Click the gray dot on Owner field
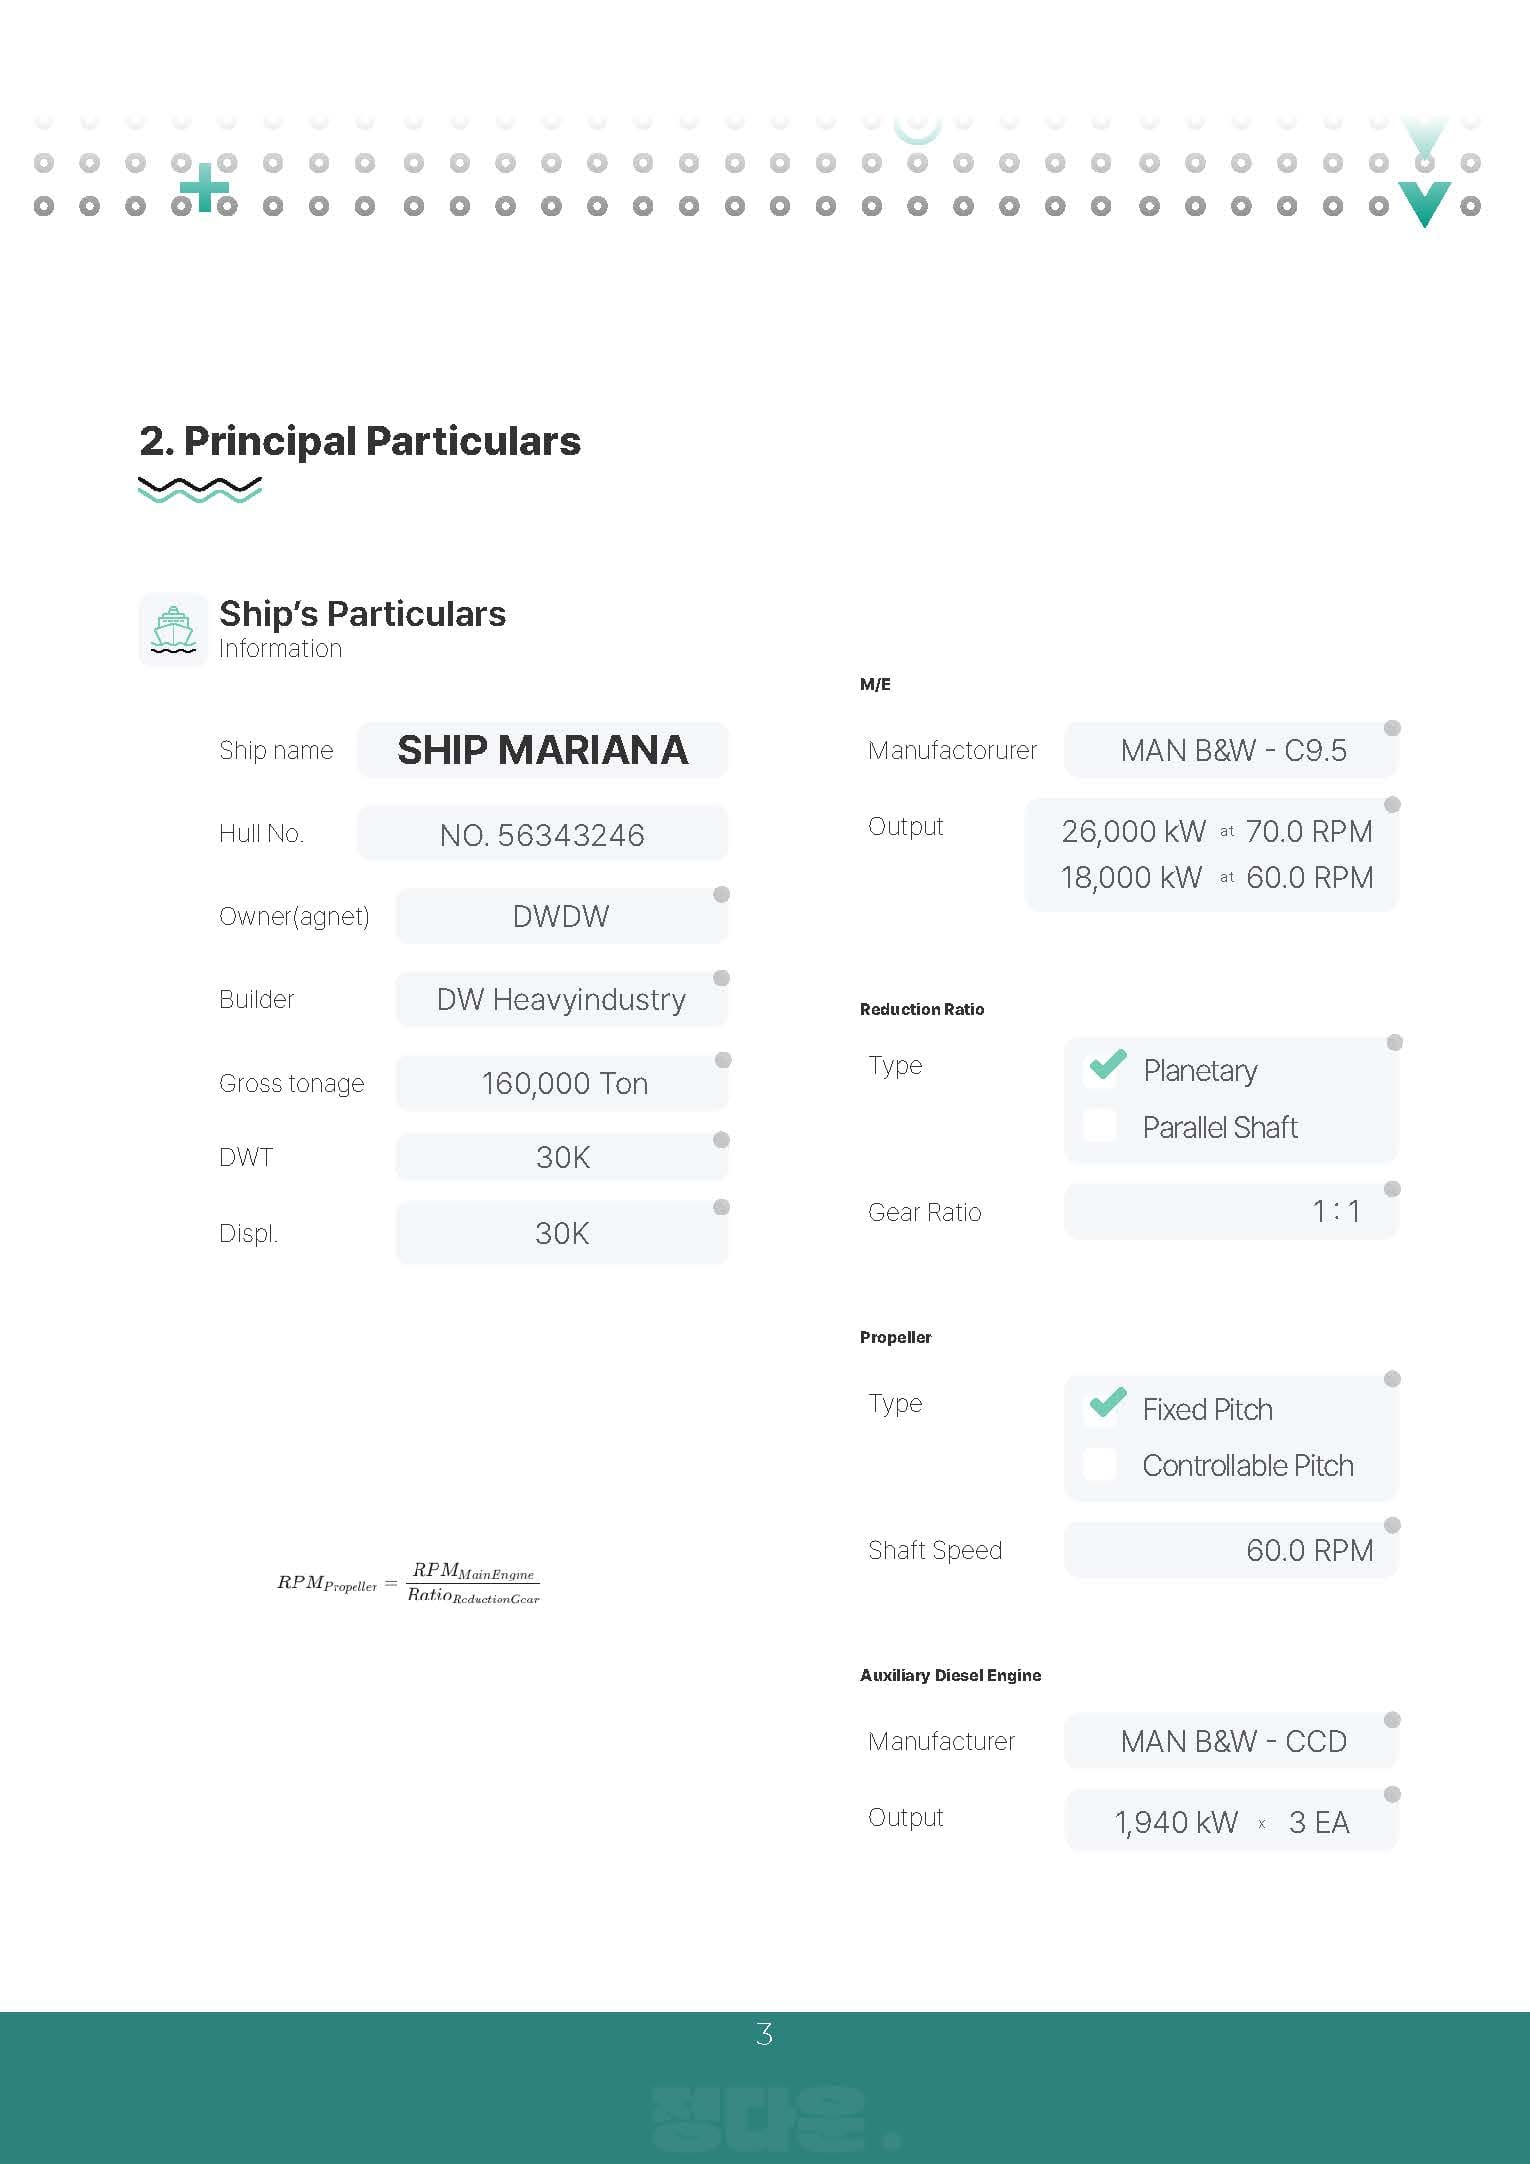Viewport: 1530px width, 2164px height. tap(721, 894)
